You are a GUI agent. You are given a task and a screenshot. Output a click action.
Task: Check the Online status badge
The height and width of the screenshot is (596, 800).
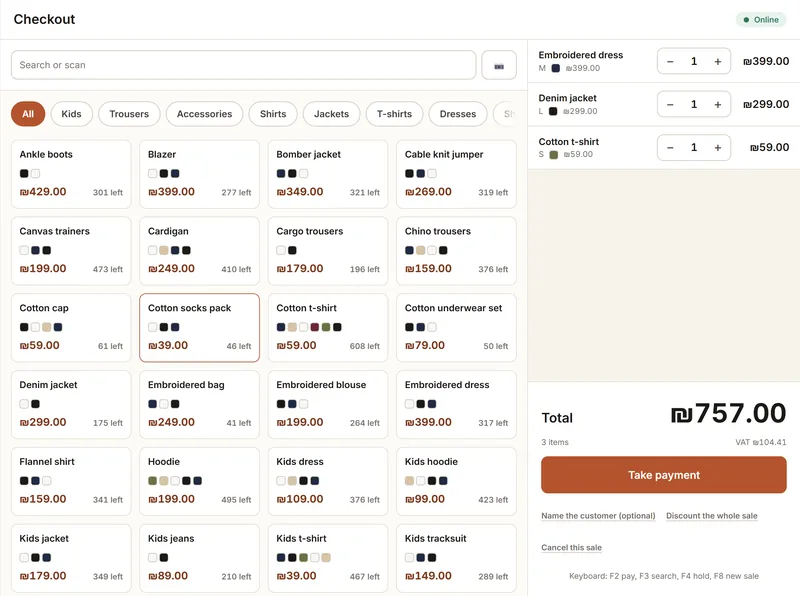pos(761,20)
